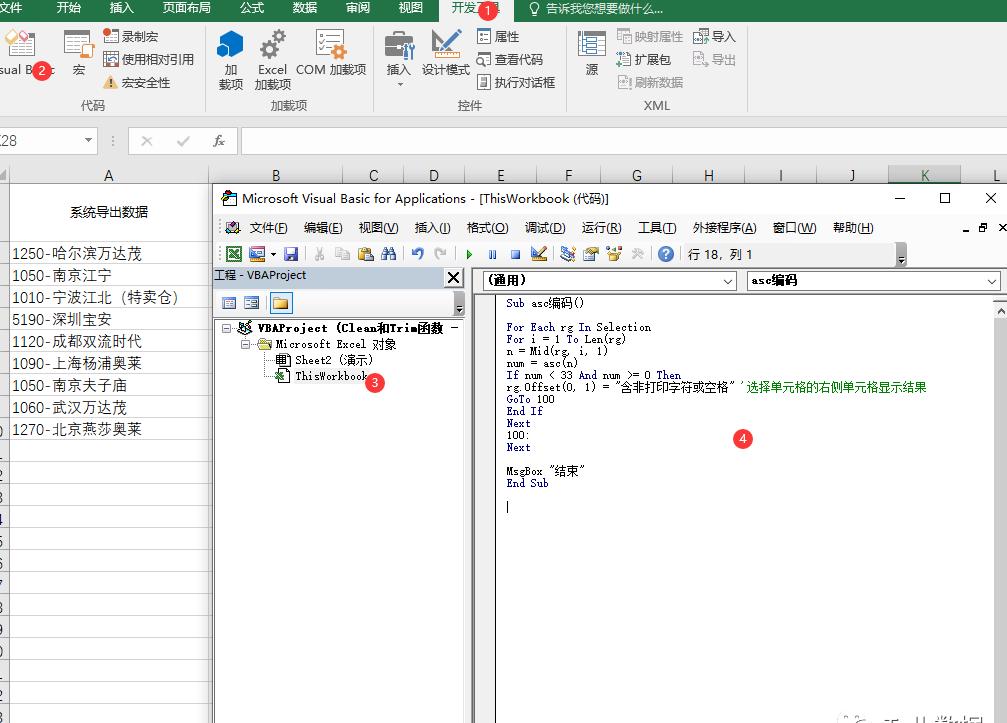1007x723 pixels.
Task: Click Insert UserForm icon in VBA toolbar
Action: tap(256, 254)
